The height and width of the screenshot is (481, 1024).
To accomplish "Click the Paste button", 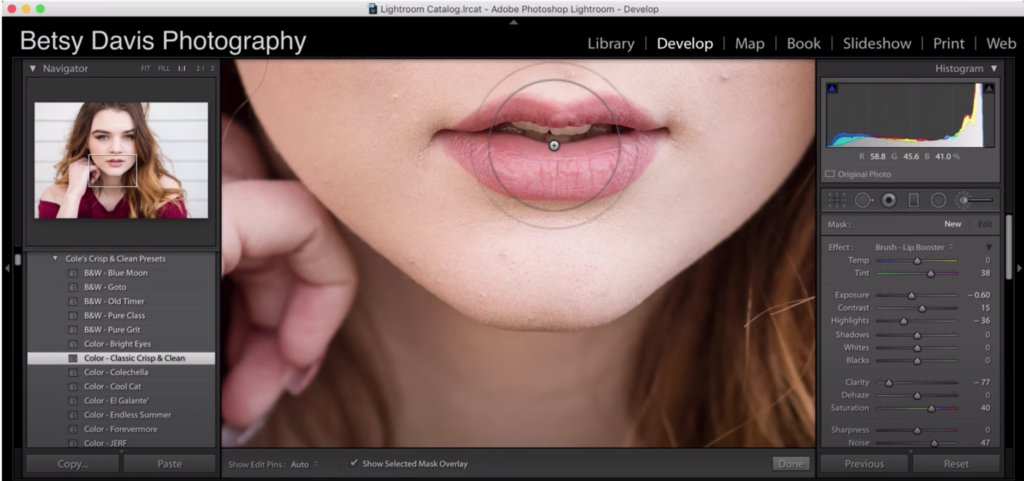I will coord(169,464).
